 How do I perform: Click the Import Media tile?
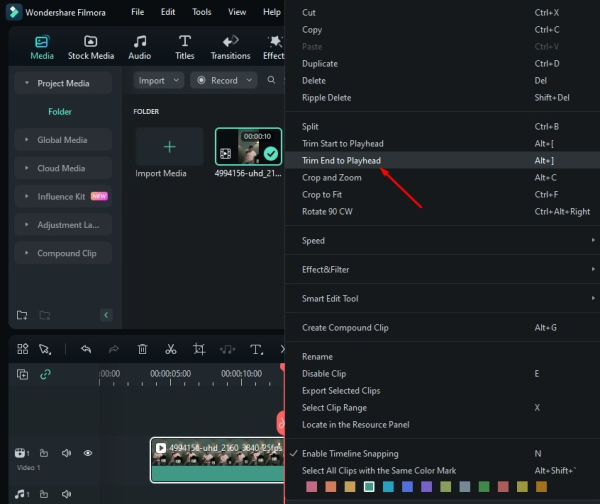pyautogui.click(x=169, y=146)
